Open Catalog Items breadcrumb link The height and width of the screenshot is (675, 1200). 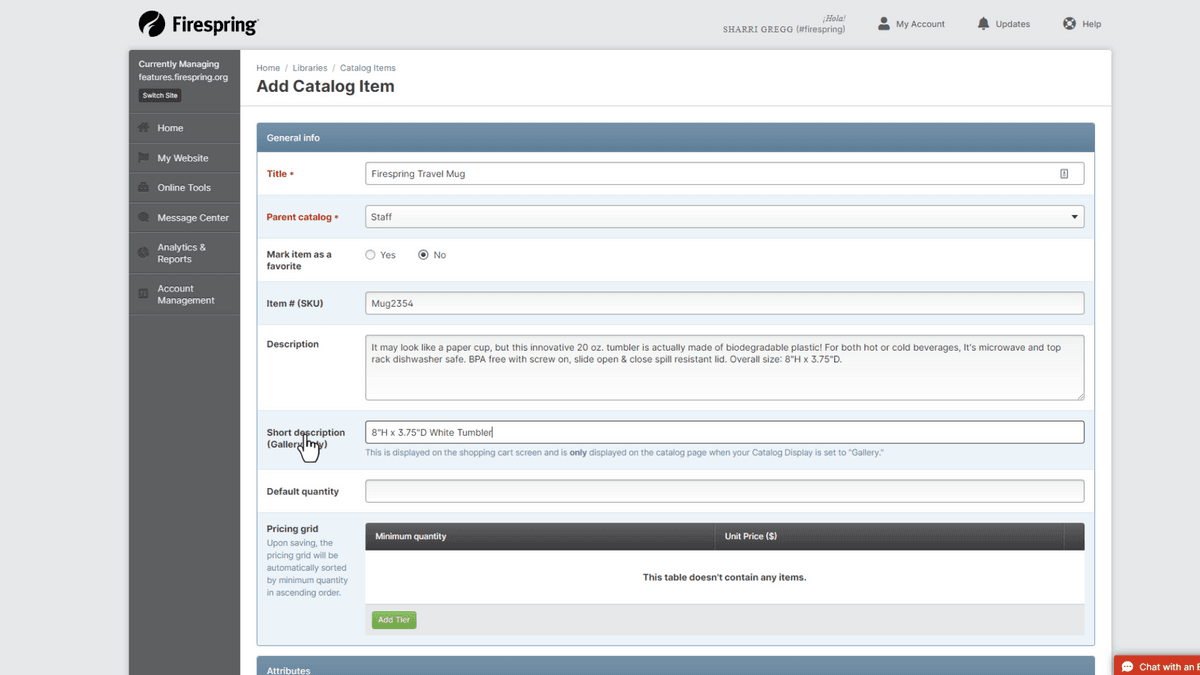[x=367, y=68]
